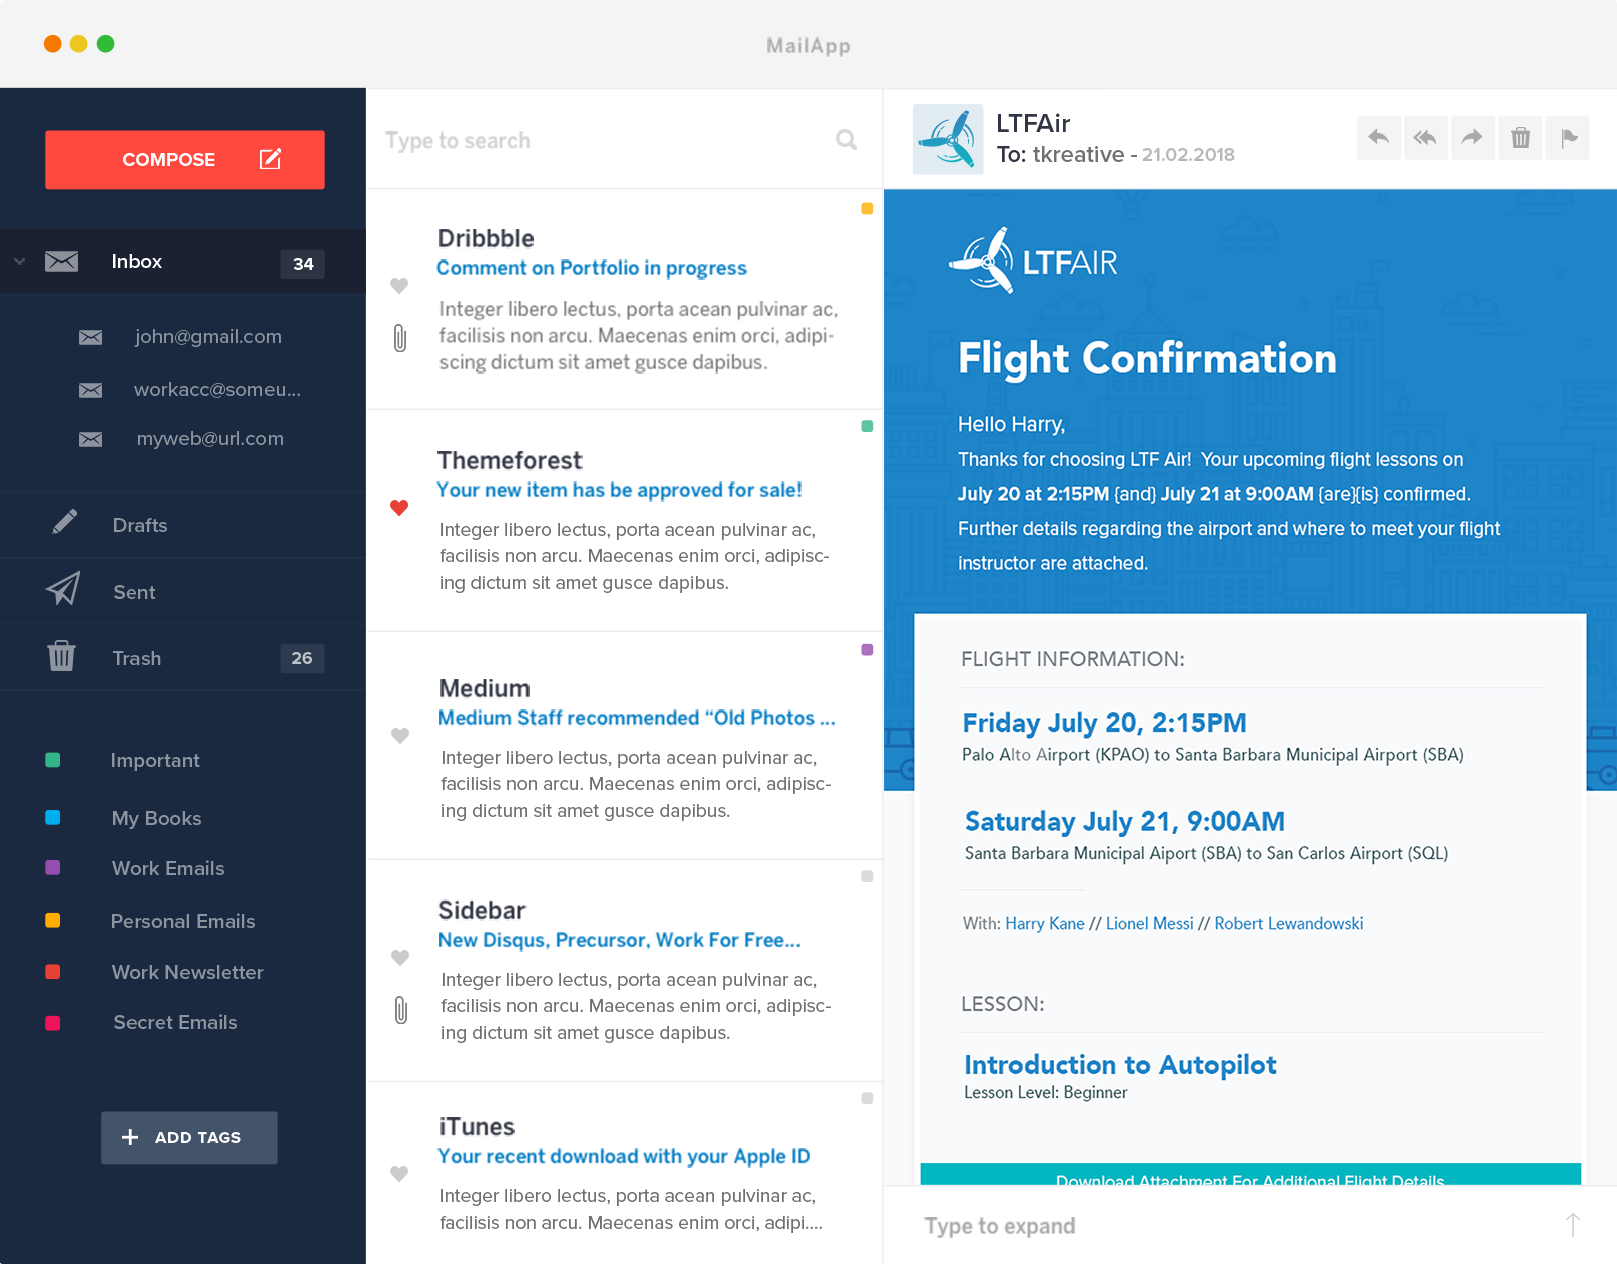Favorite the iTunes email with heart
The height and width of the screenshot is (1264, 1617).
tap(399, 1174)
